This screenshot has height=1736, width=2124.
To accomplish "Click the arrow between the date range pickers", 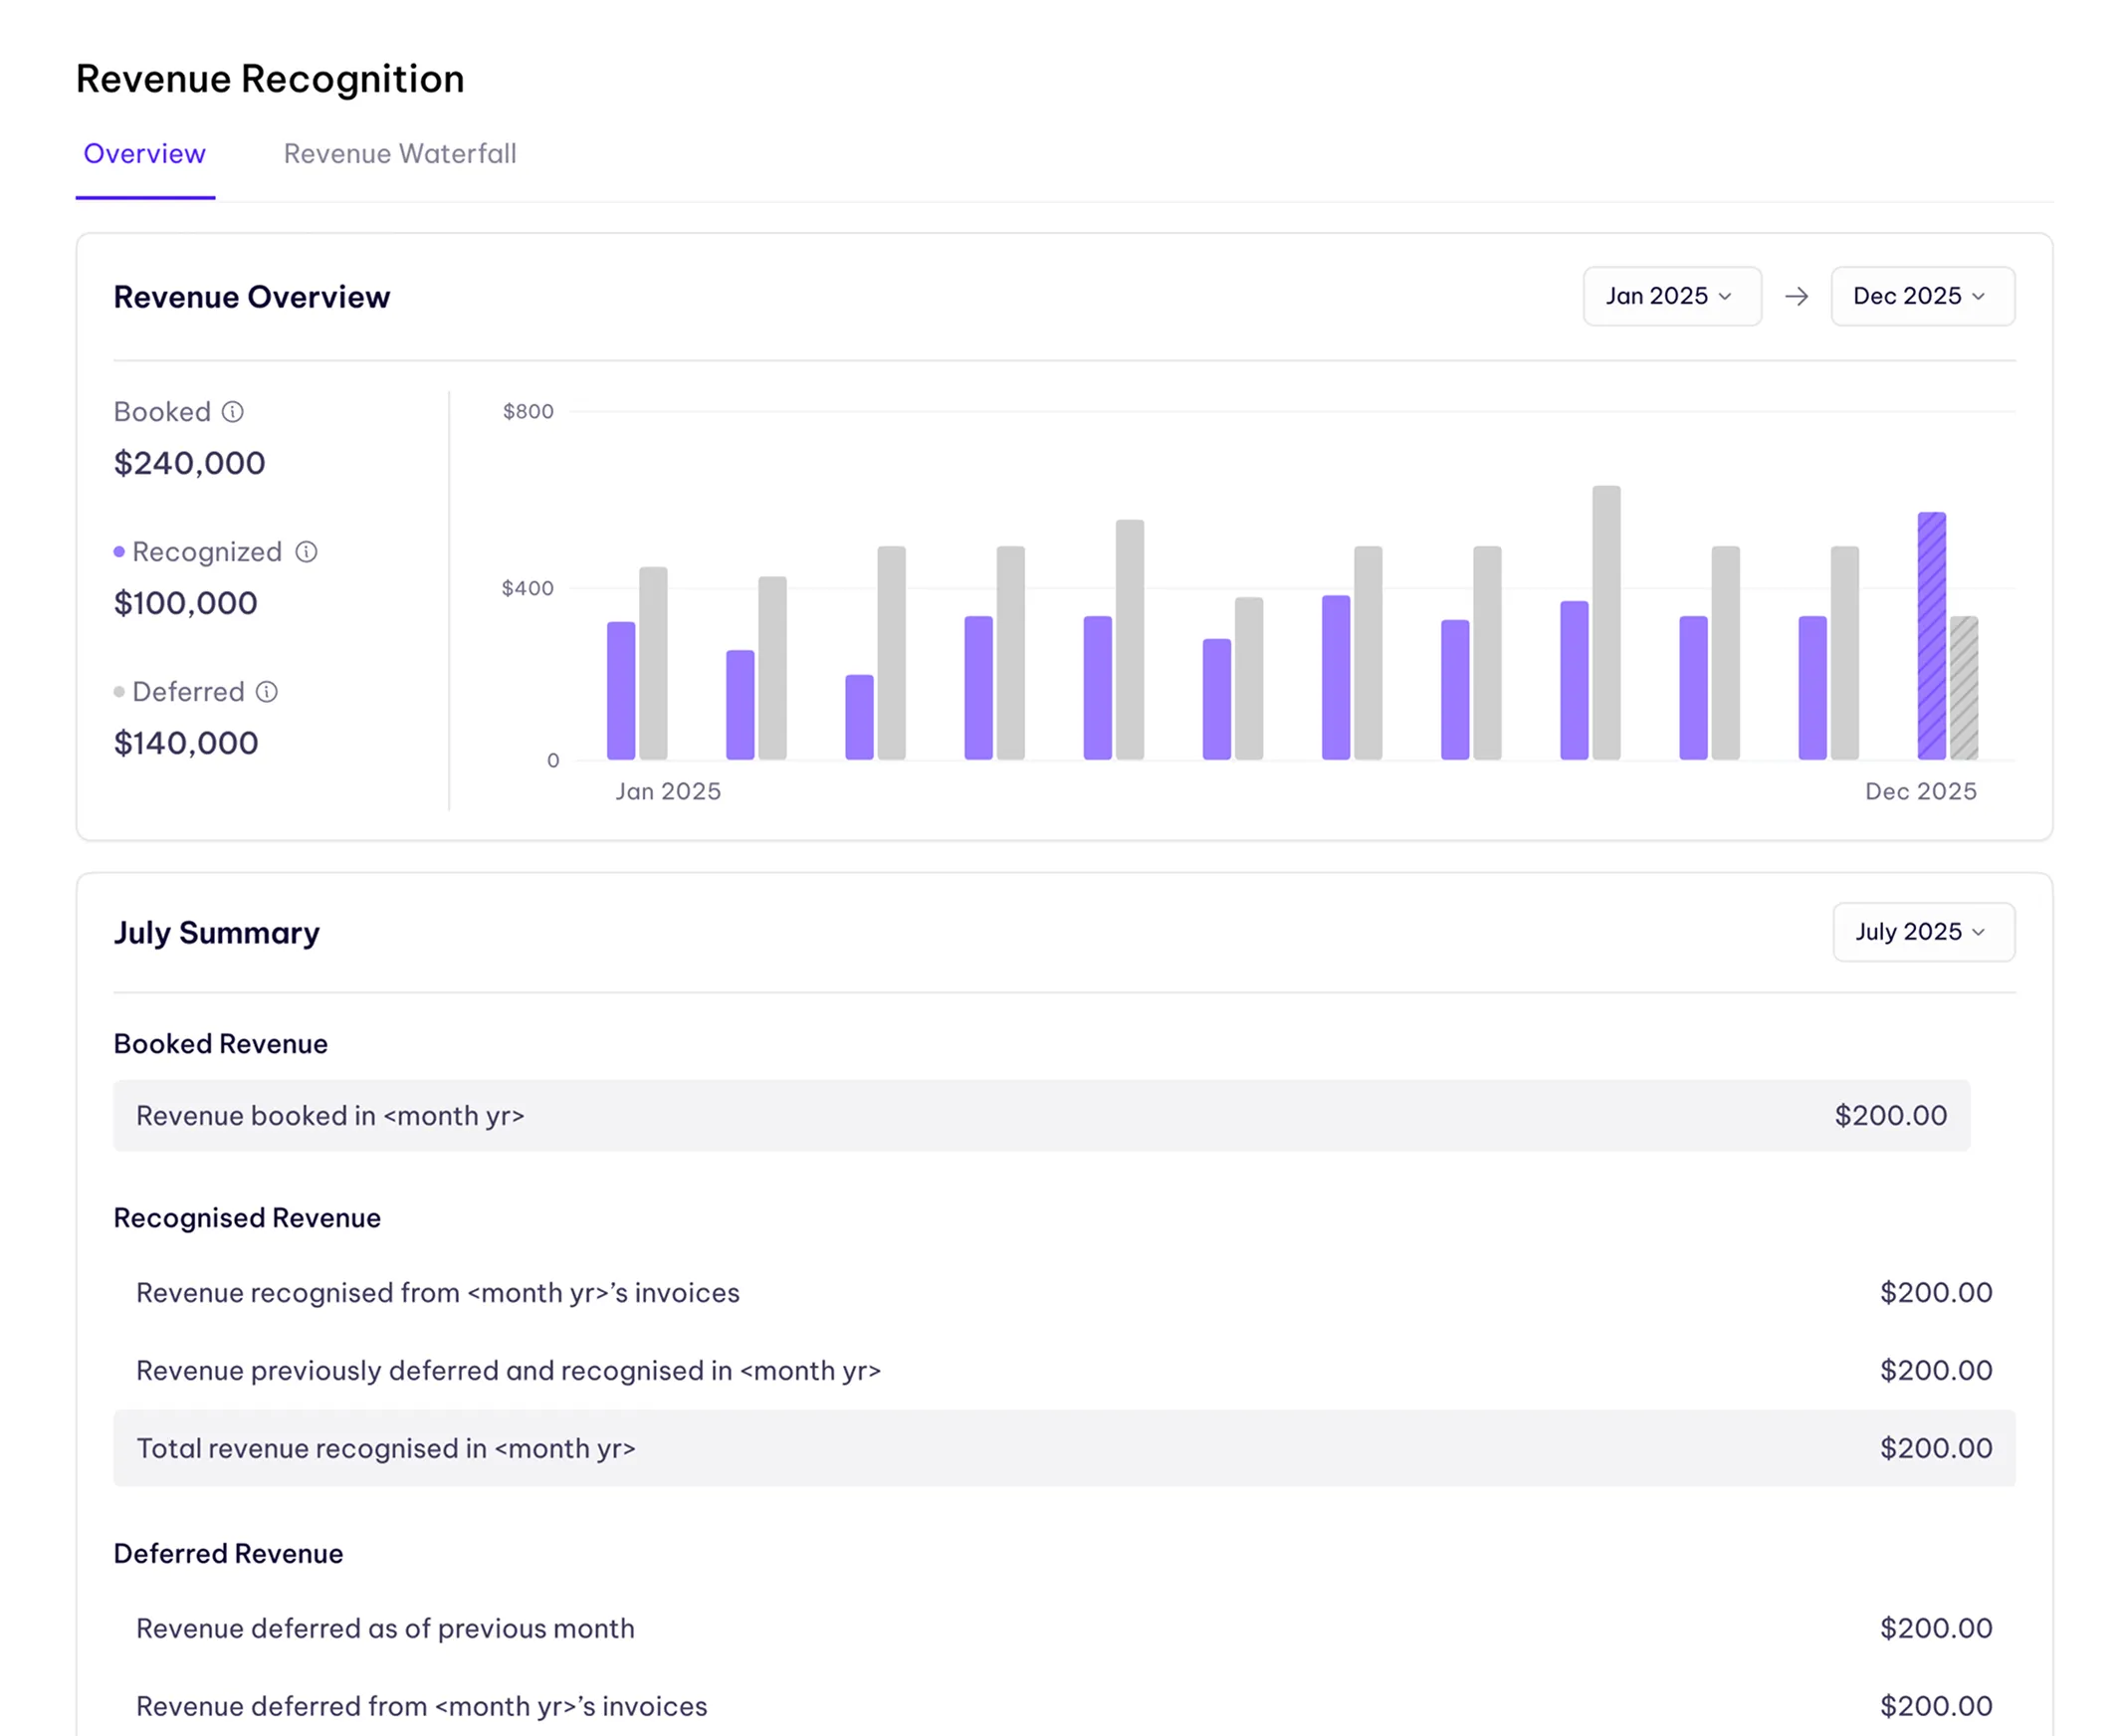I will coord(1797,296).
